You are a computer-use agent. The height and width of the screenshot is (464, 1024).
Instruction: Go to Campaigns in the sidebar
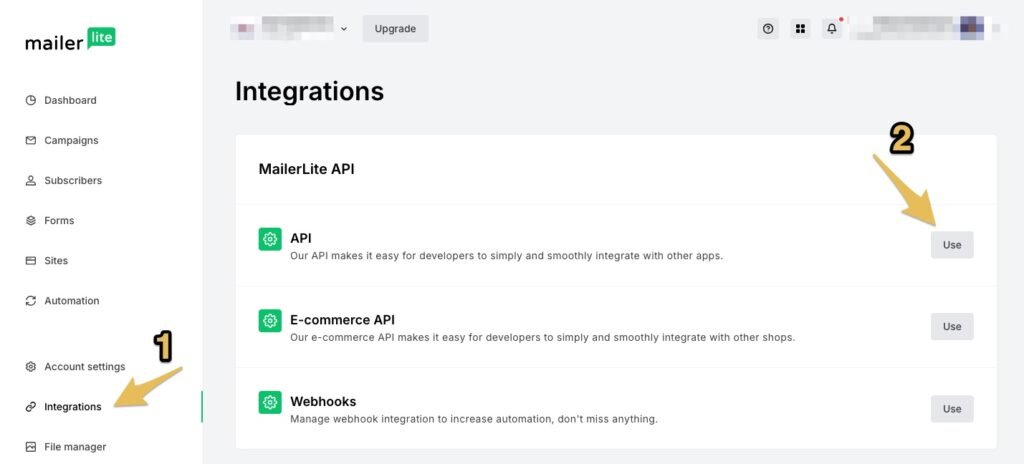[71, 141]
